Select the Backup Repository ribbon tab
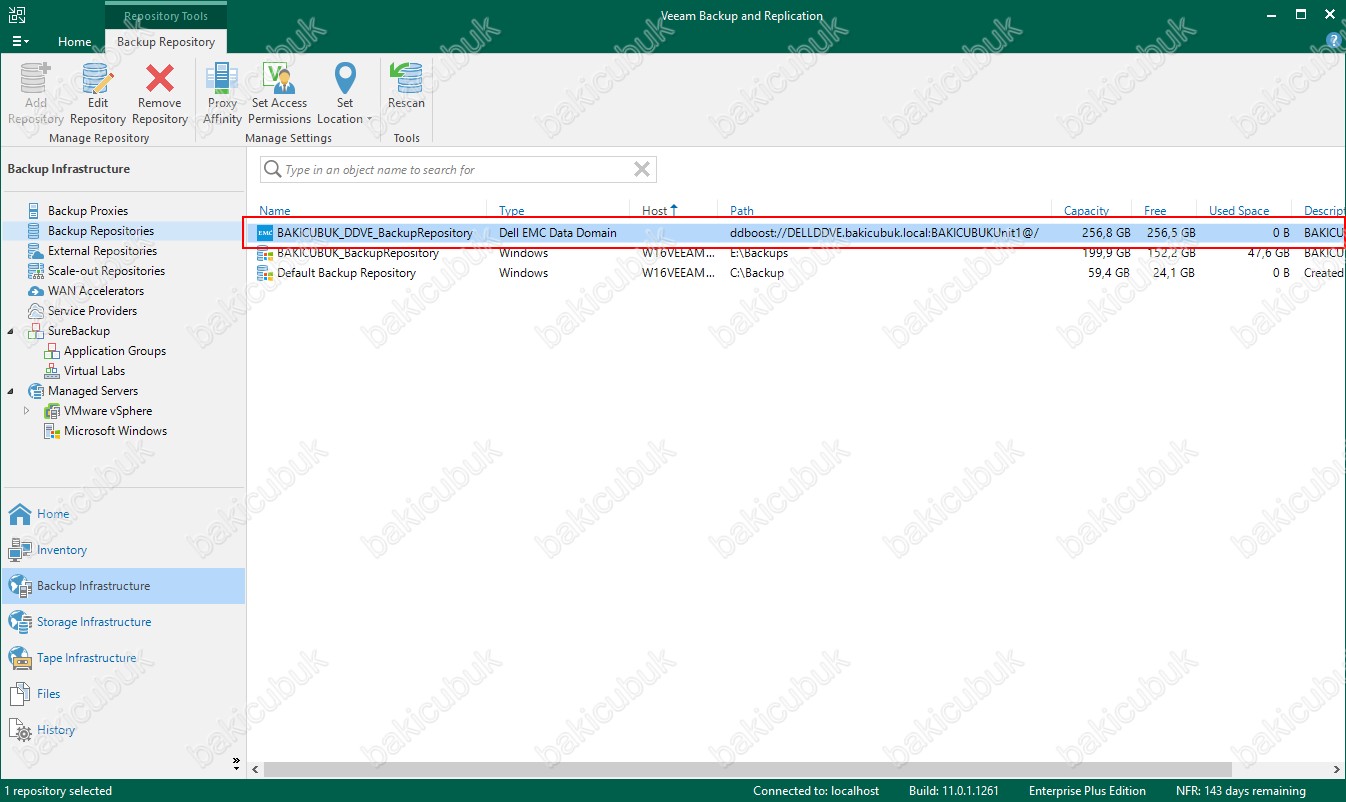 166,42
